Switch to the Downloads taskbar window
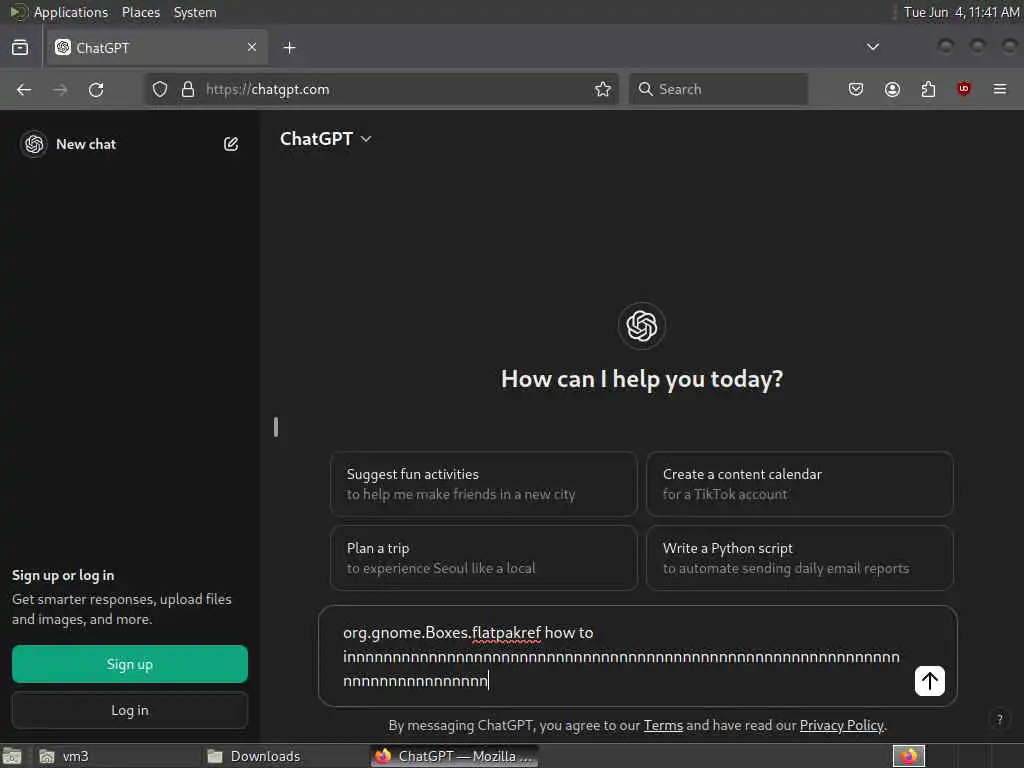 pos(284,756)
